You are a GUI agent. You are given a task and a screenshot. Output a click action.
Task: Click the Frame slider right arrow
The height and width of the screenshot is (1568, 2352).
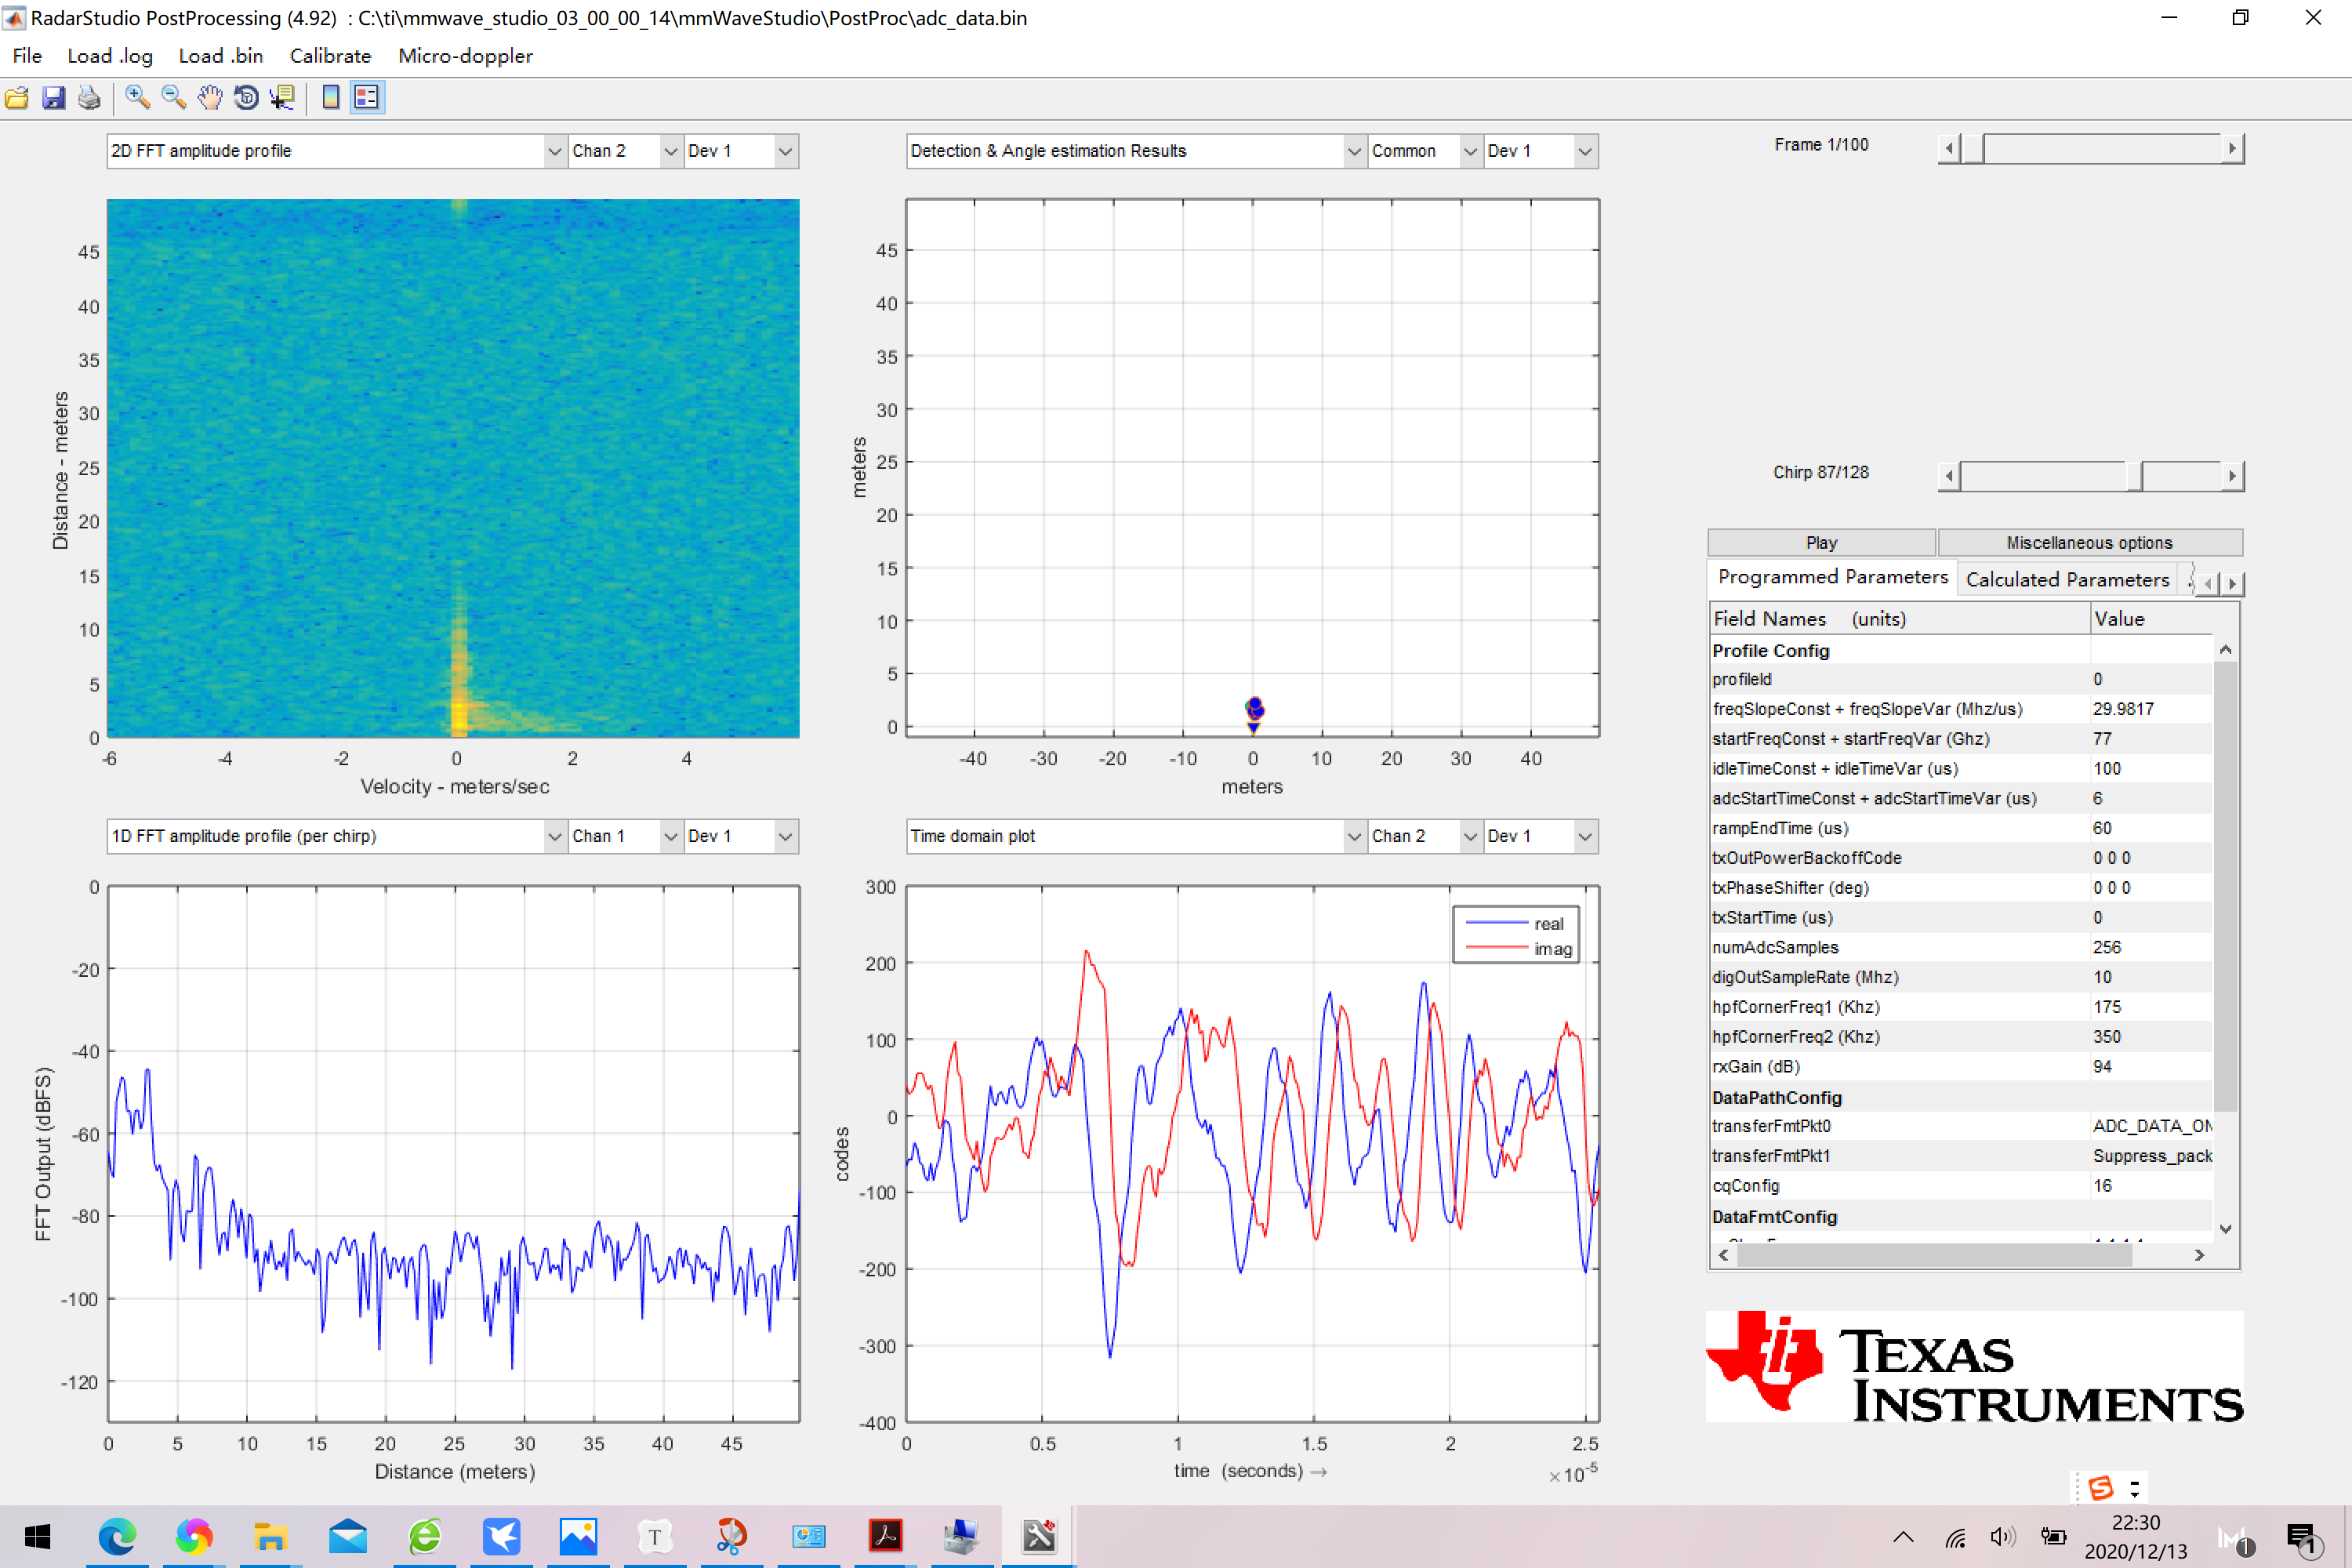point(2232,148)
